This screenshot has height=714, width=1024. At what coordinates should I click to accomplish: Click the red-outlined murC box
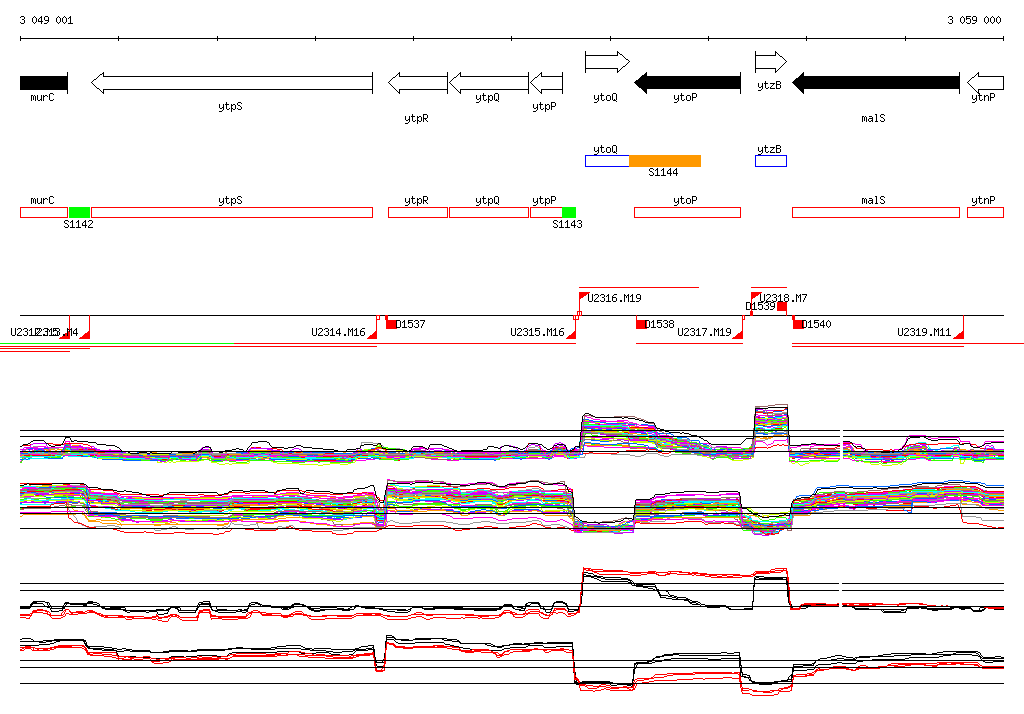[44, 212]
